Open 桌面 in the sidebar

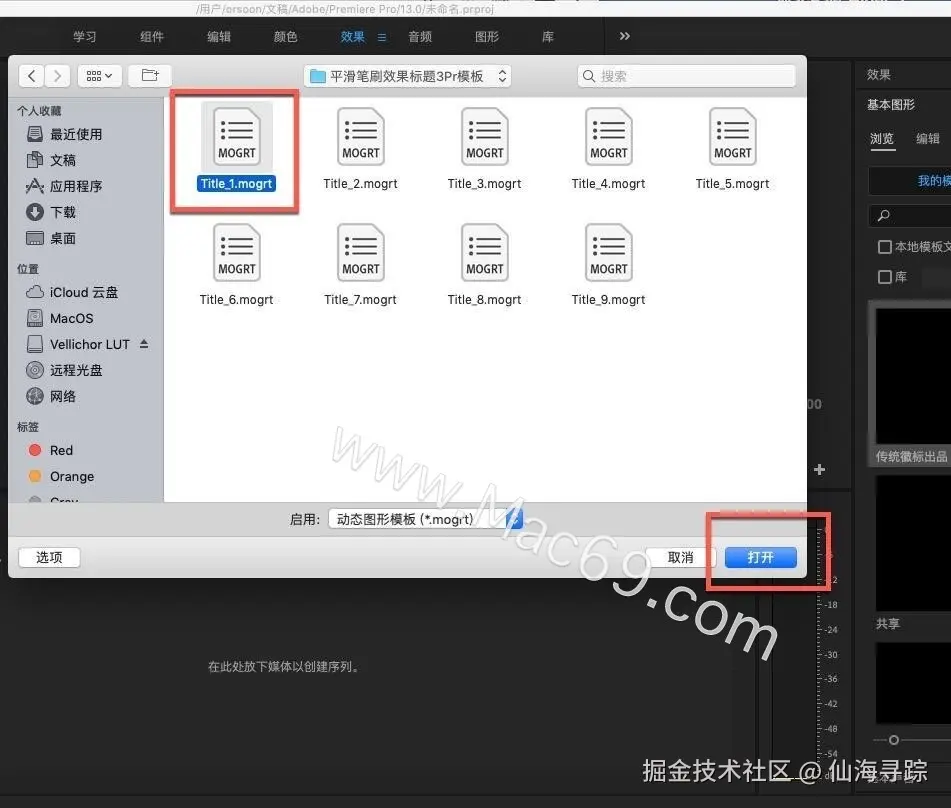point(52,238)
